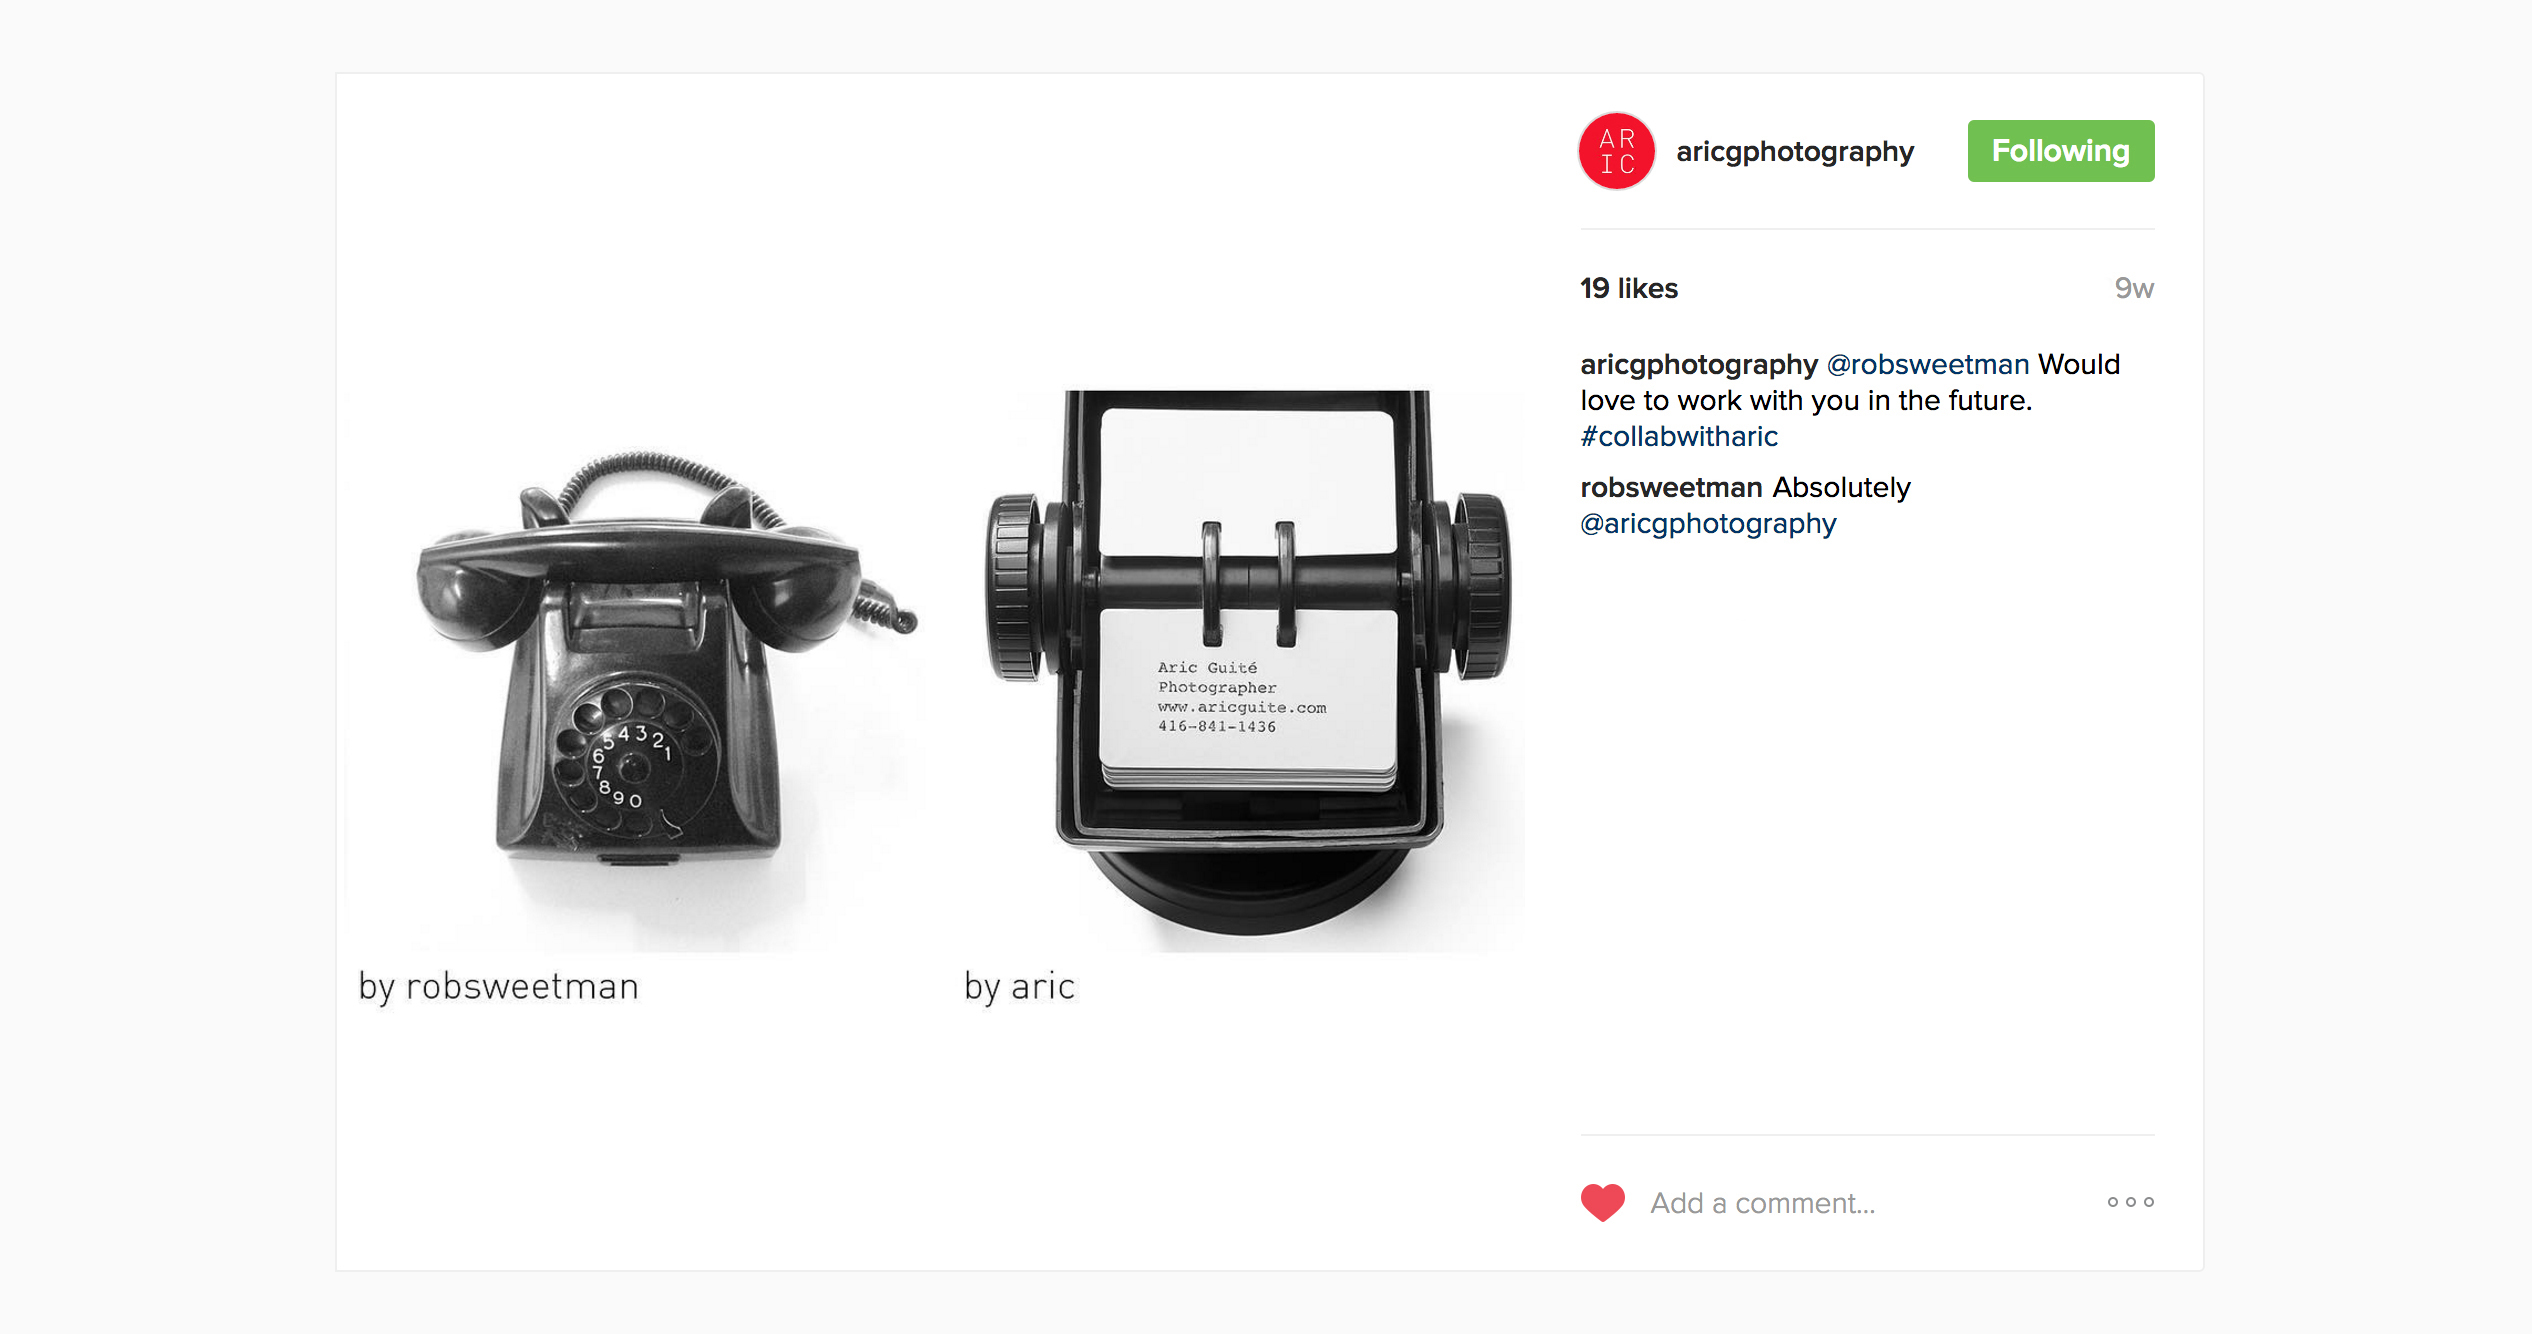This screenshot has height=1334, width=2532.
Task: Open the @robsweetman mention in caption
Action: 1928,364
